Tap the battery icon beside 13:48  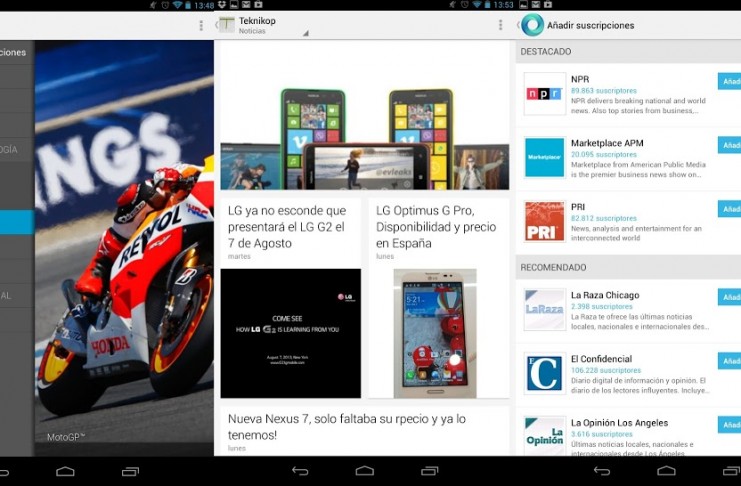click(188, 5)
